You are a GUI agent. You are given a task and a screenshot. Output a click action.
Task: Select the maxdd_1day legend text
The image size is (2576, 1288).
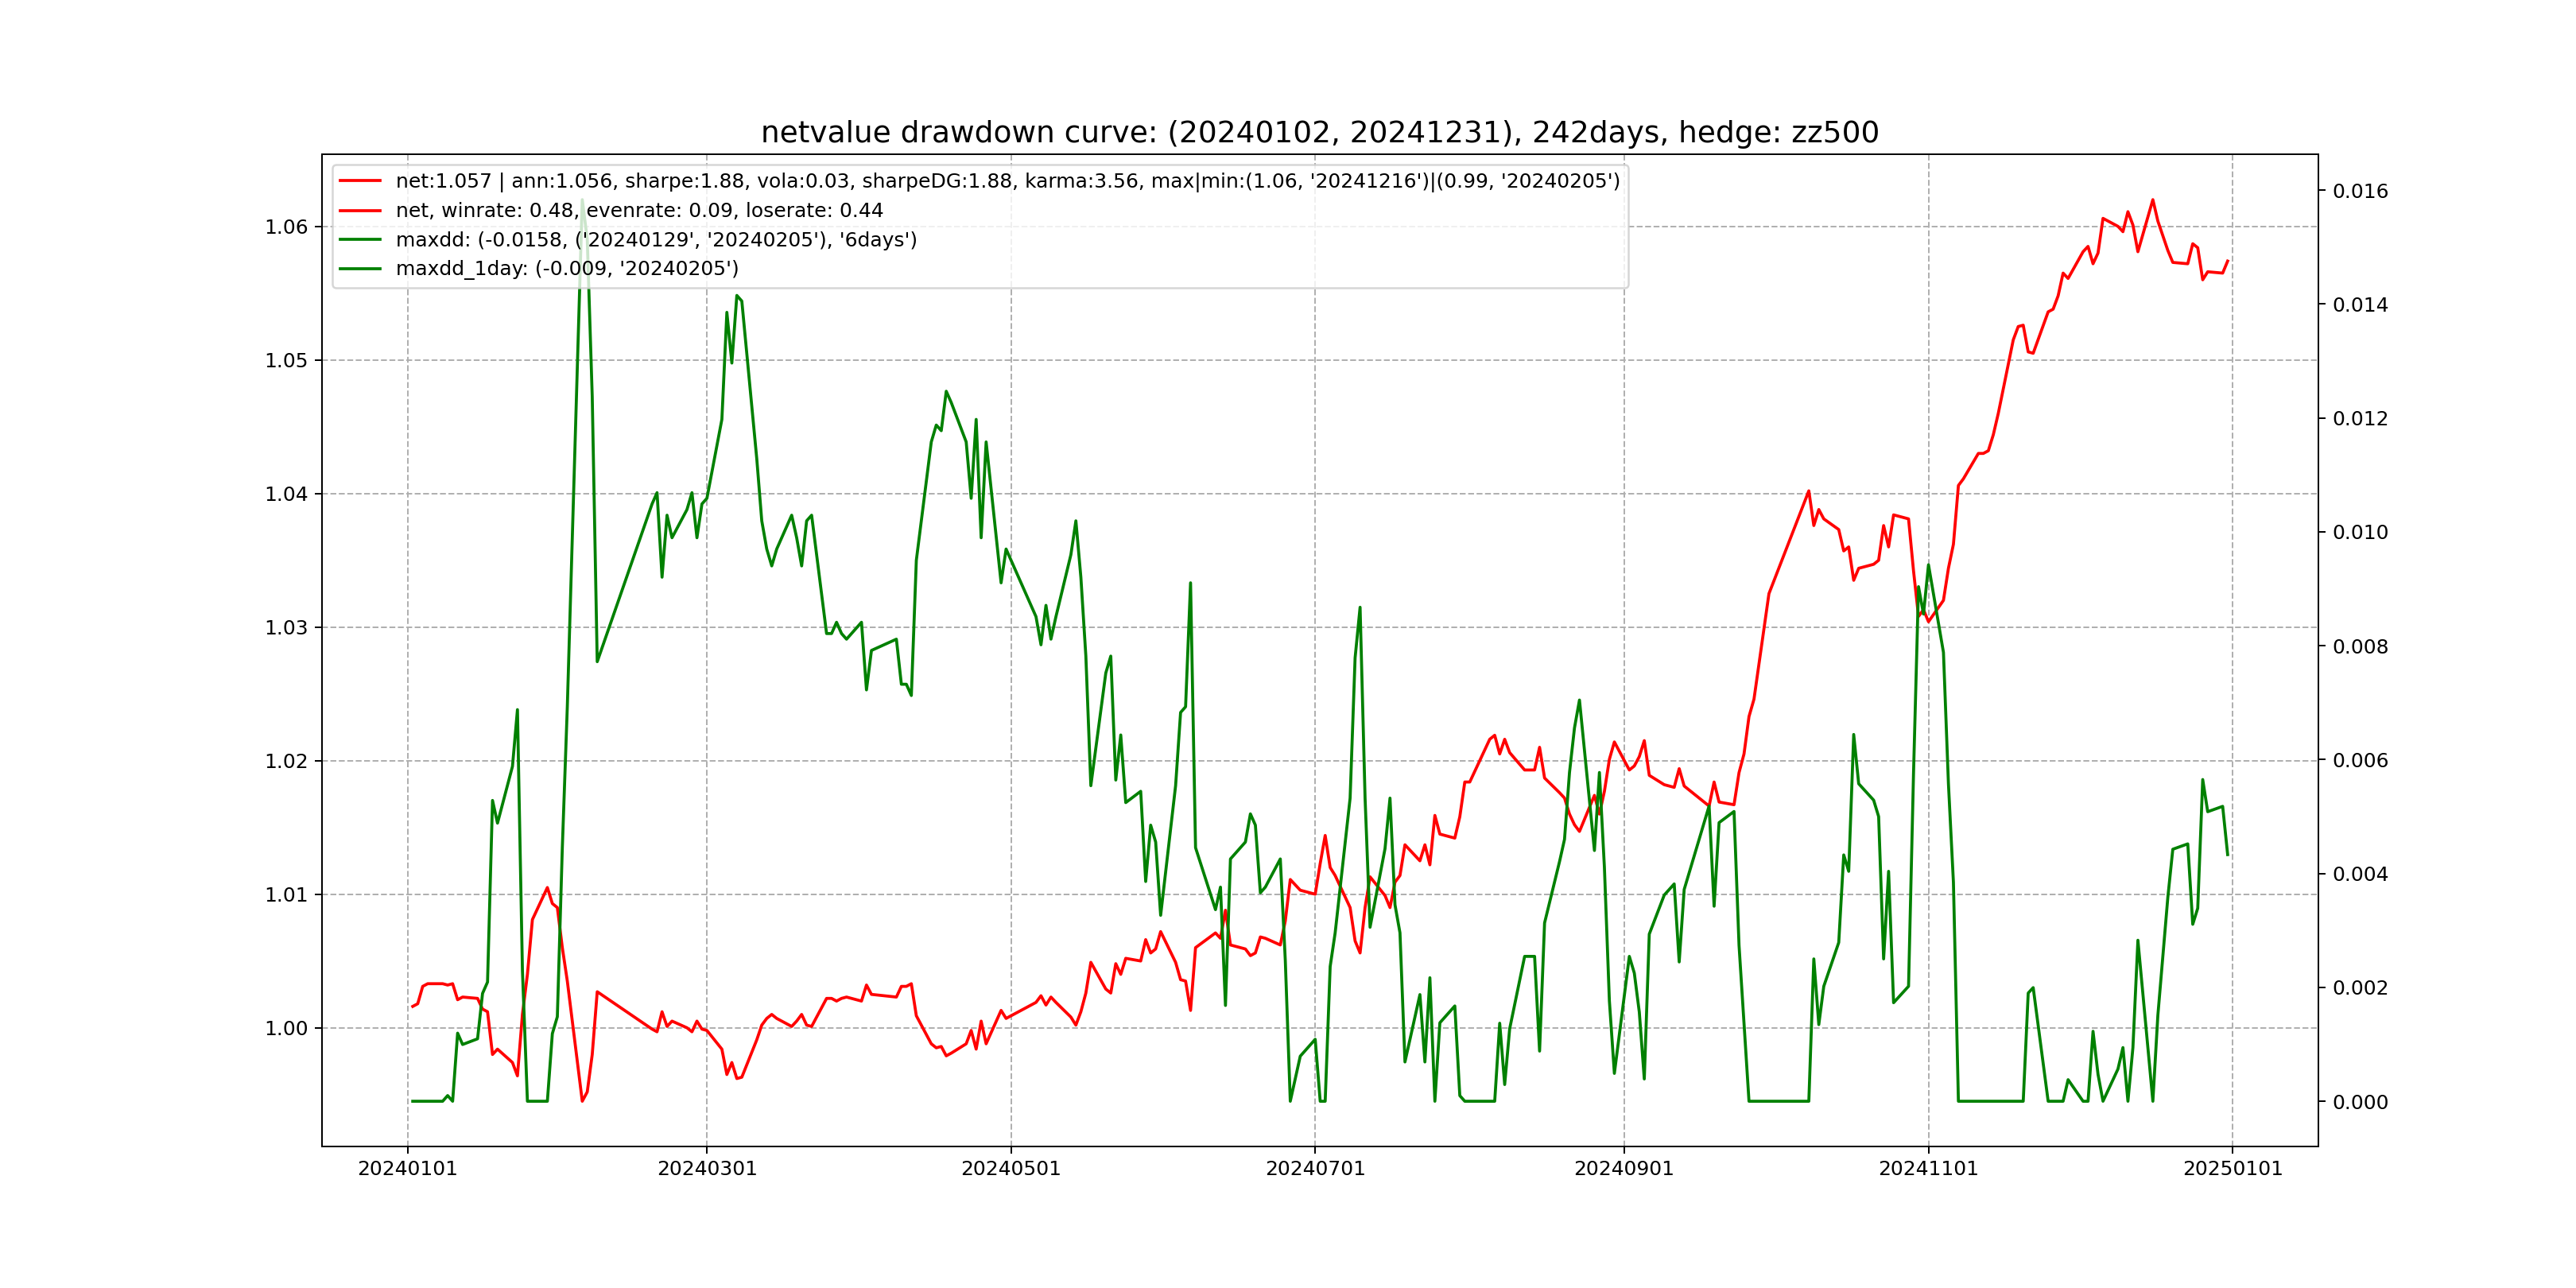click(567, 269)
